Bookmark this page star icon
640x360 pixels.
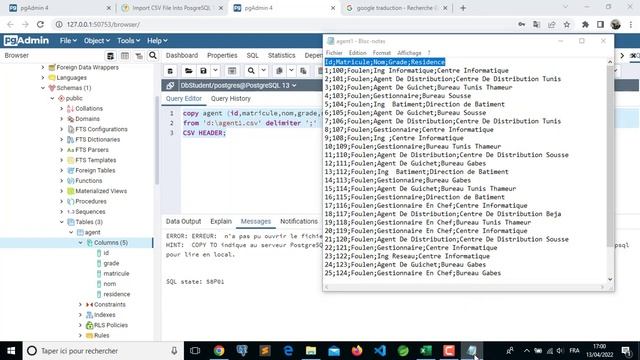point(567,24)
